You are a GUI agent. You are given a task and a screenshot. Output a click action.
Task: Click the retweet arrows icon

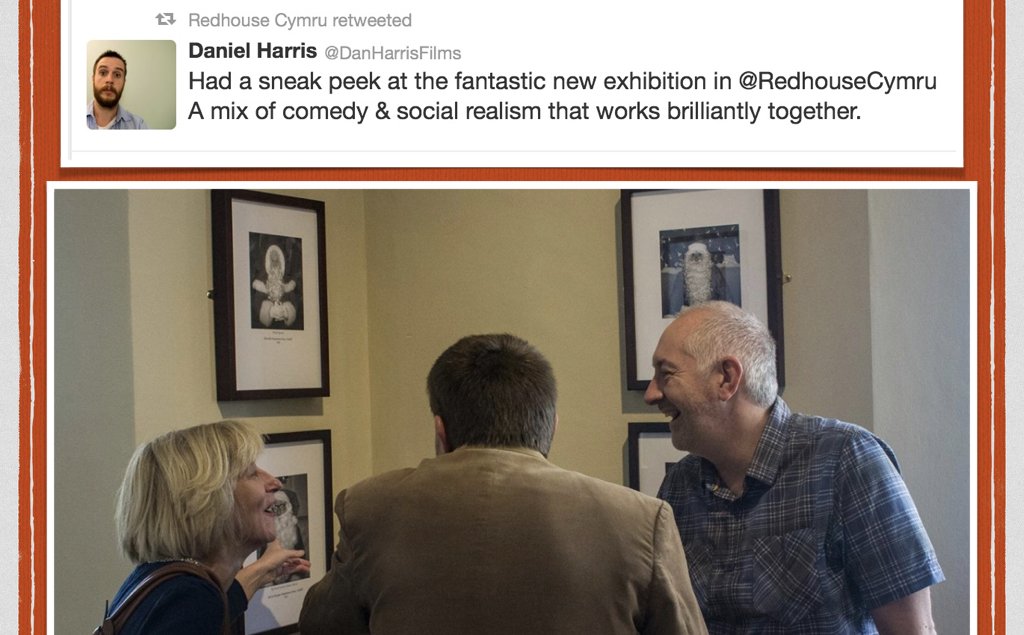(x=165, y=20)
